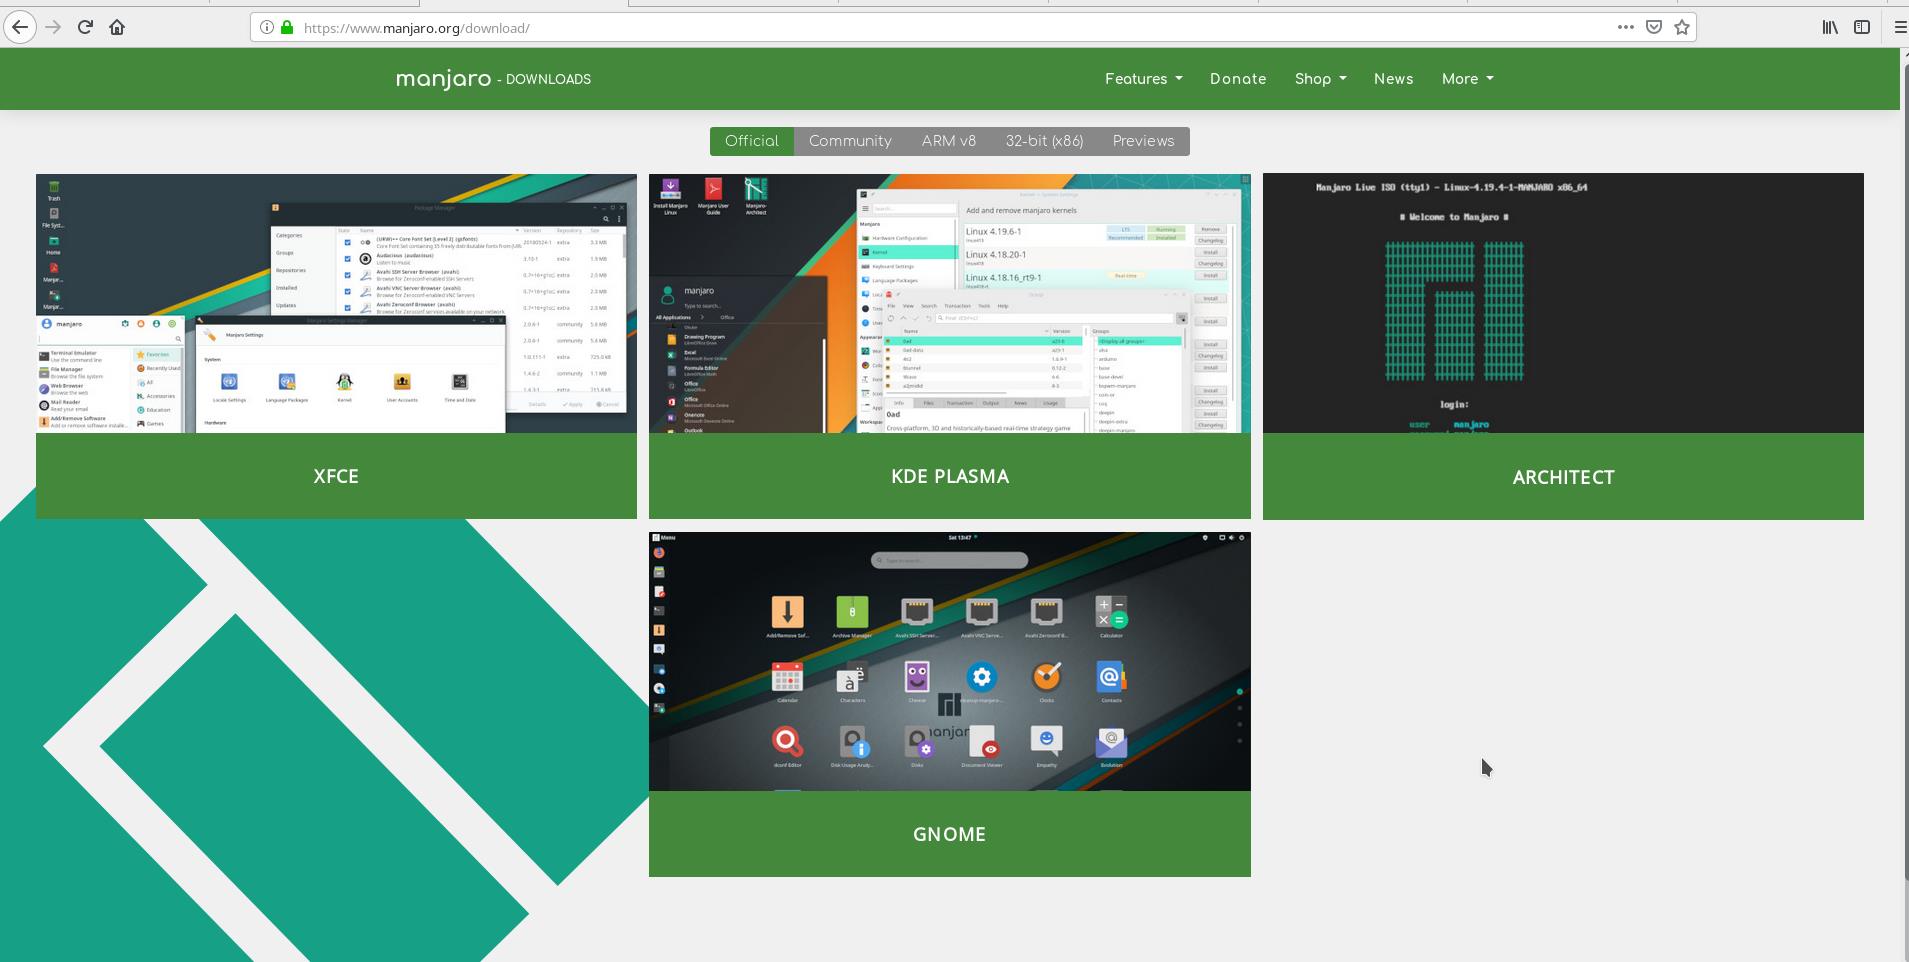
Task: Save page to Pocket icon
Action: (1654, 27)
